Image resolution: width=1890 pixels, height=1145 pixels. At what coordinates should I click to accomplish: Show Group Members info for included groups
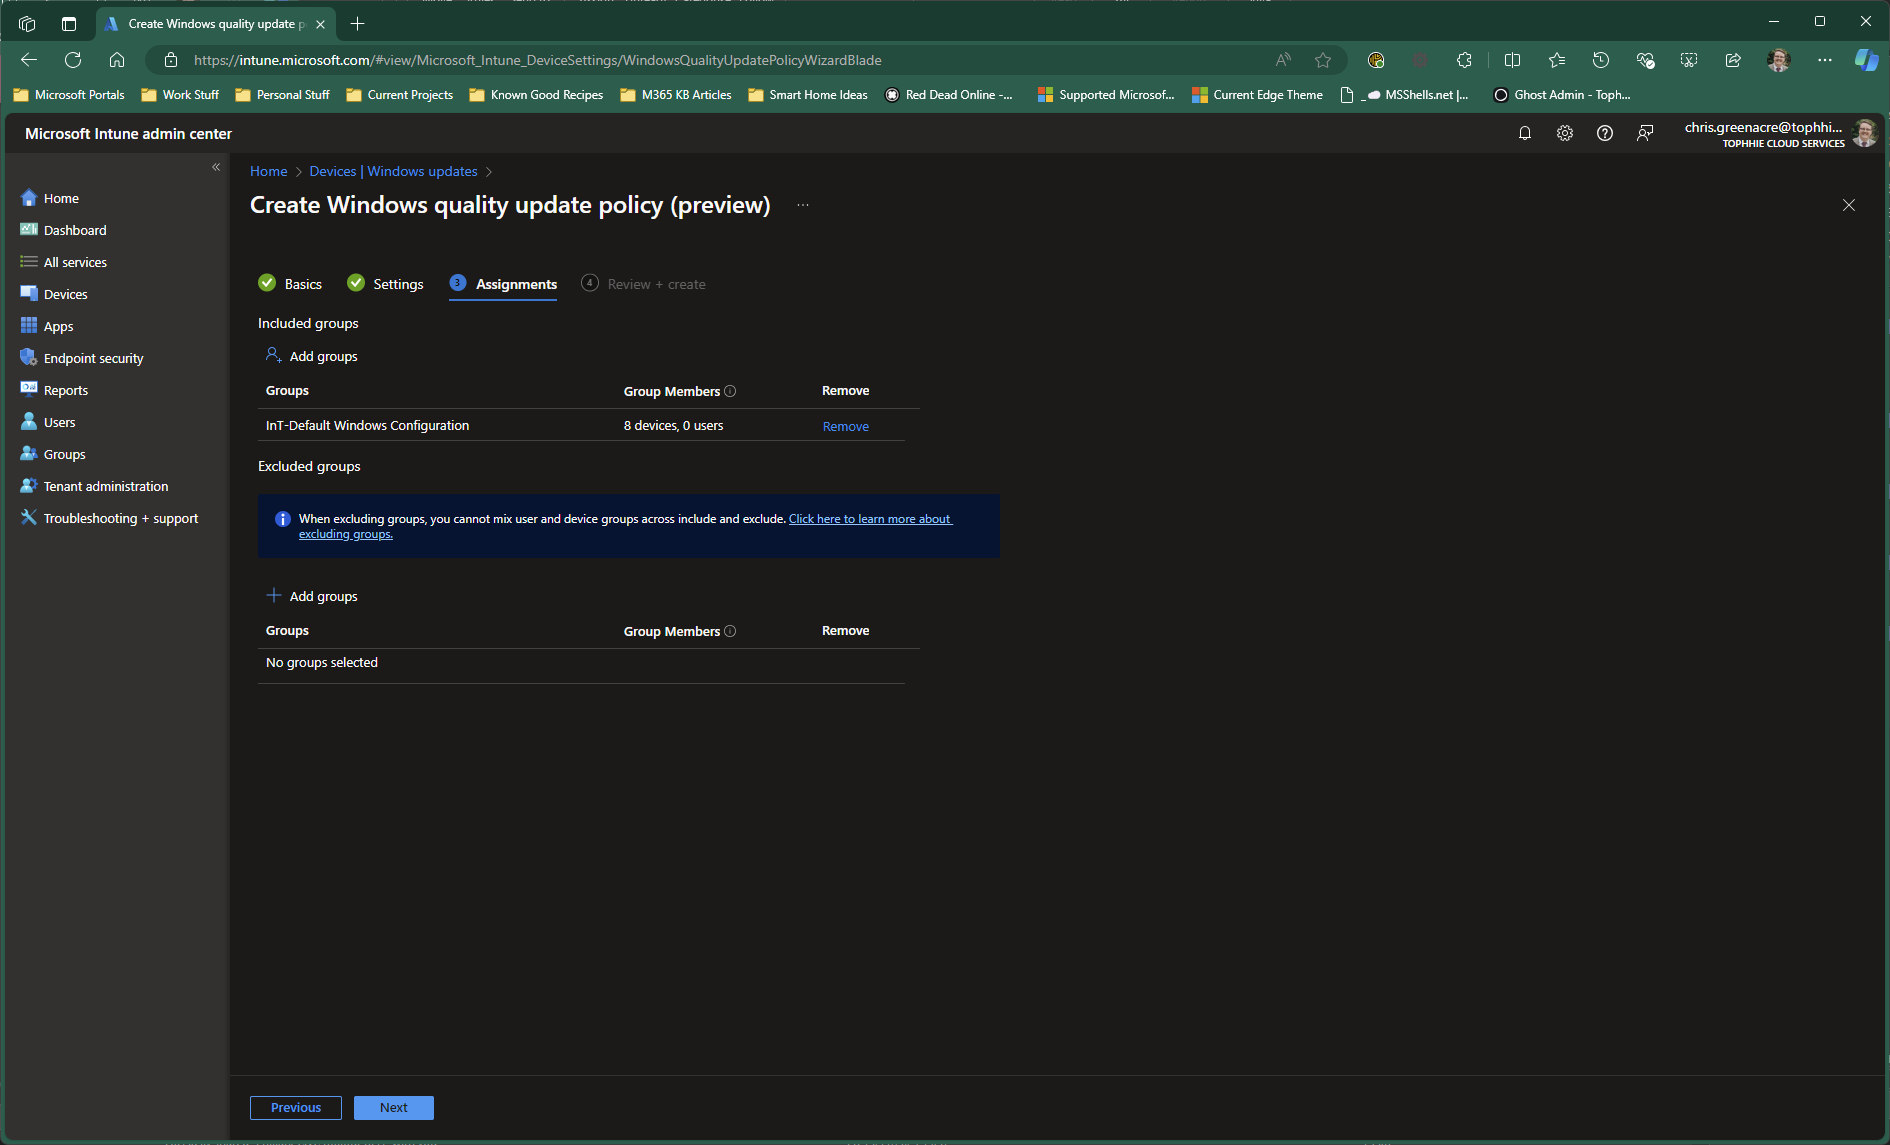coord(730,391)
